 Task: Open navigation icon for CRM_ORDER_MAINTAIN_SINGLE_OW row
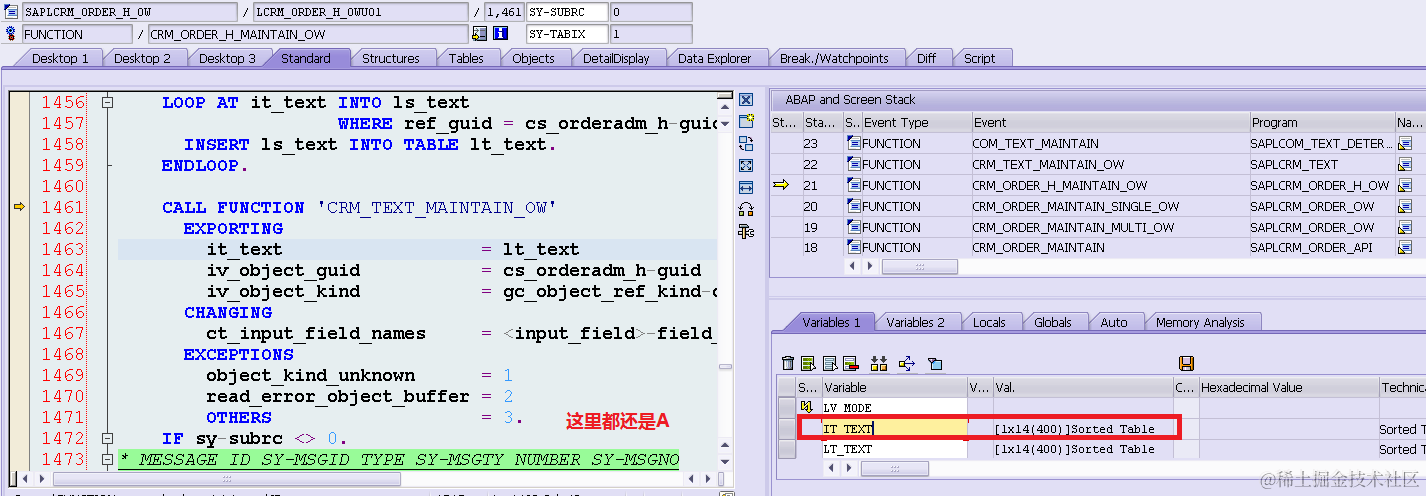1405,207
